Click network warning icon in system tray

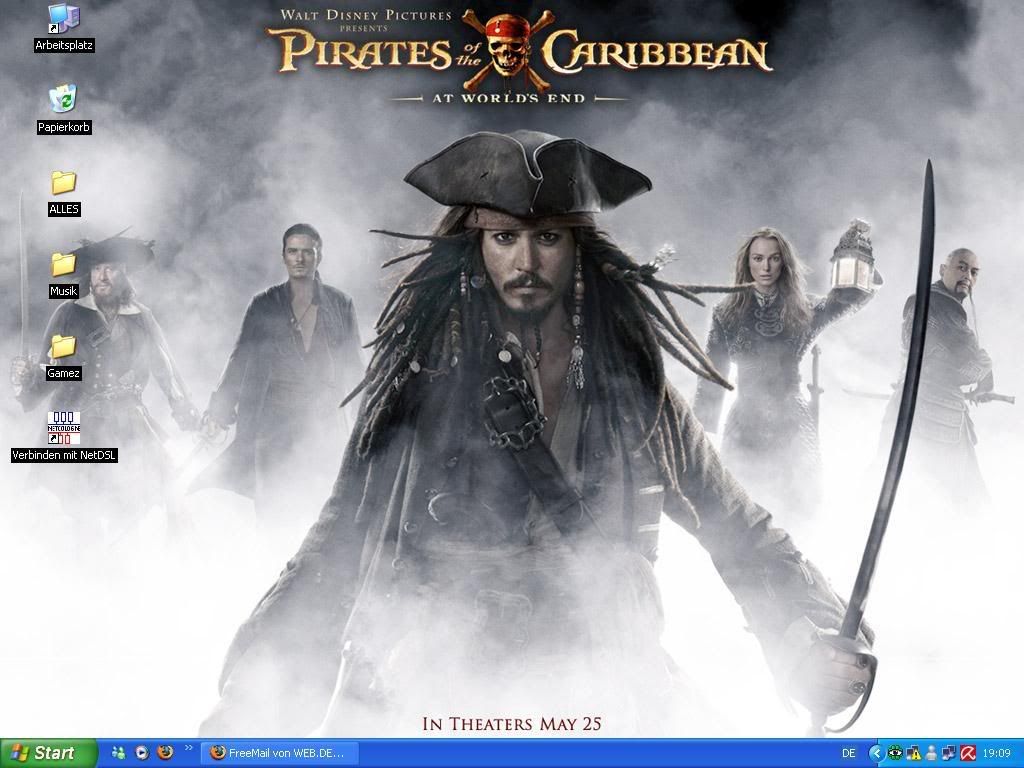coord(913,753)
